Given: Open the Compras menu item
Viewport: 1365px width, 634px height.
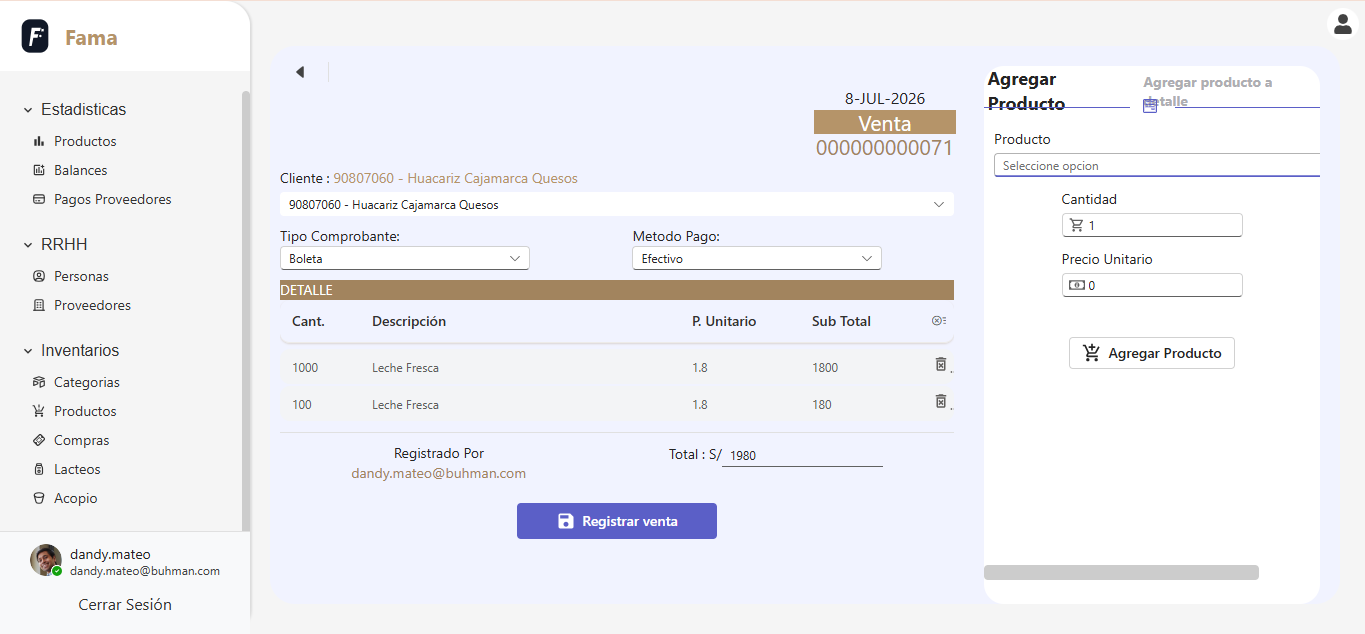Looking at the screenshot, I should click(81, 440).
